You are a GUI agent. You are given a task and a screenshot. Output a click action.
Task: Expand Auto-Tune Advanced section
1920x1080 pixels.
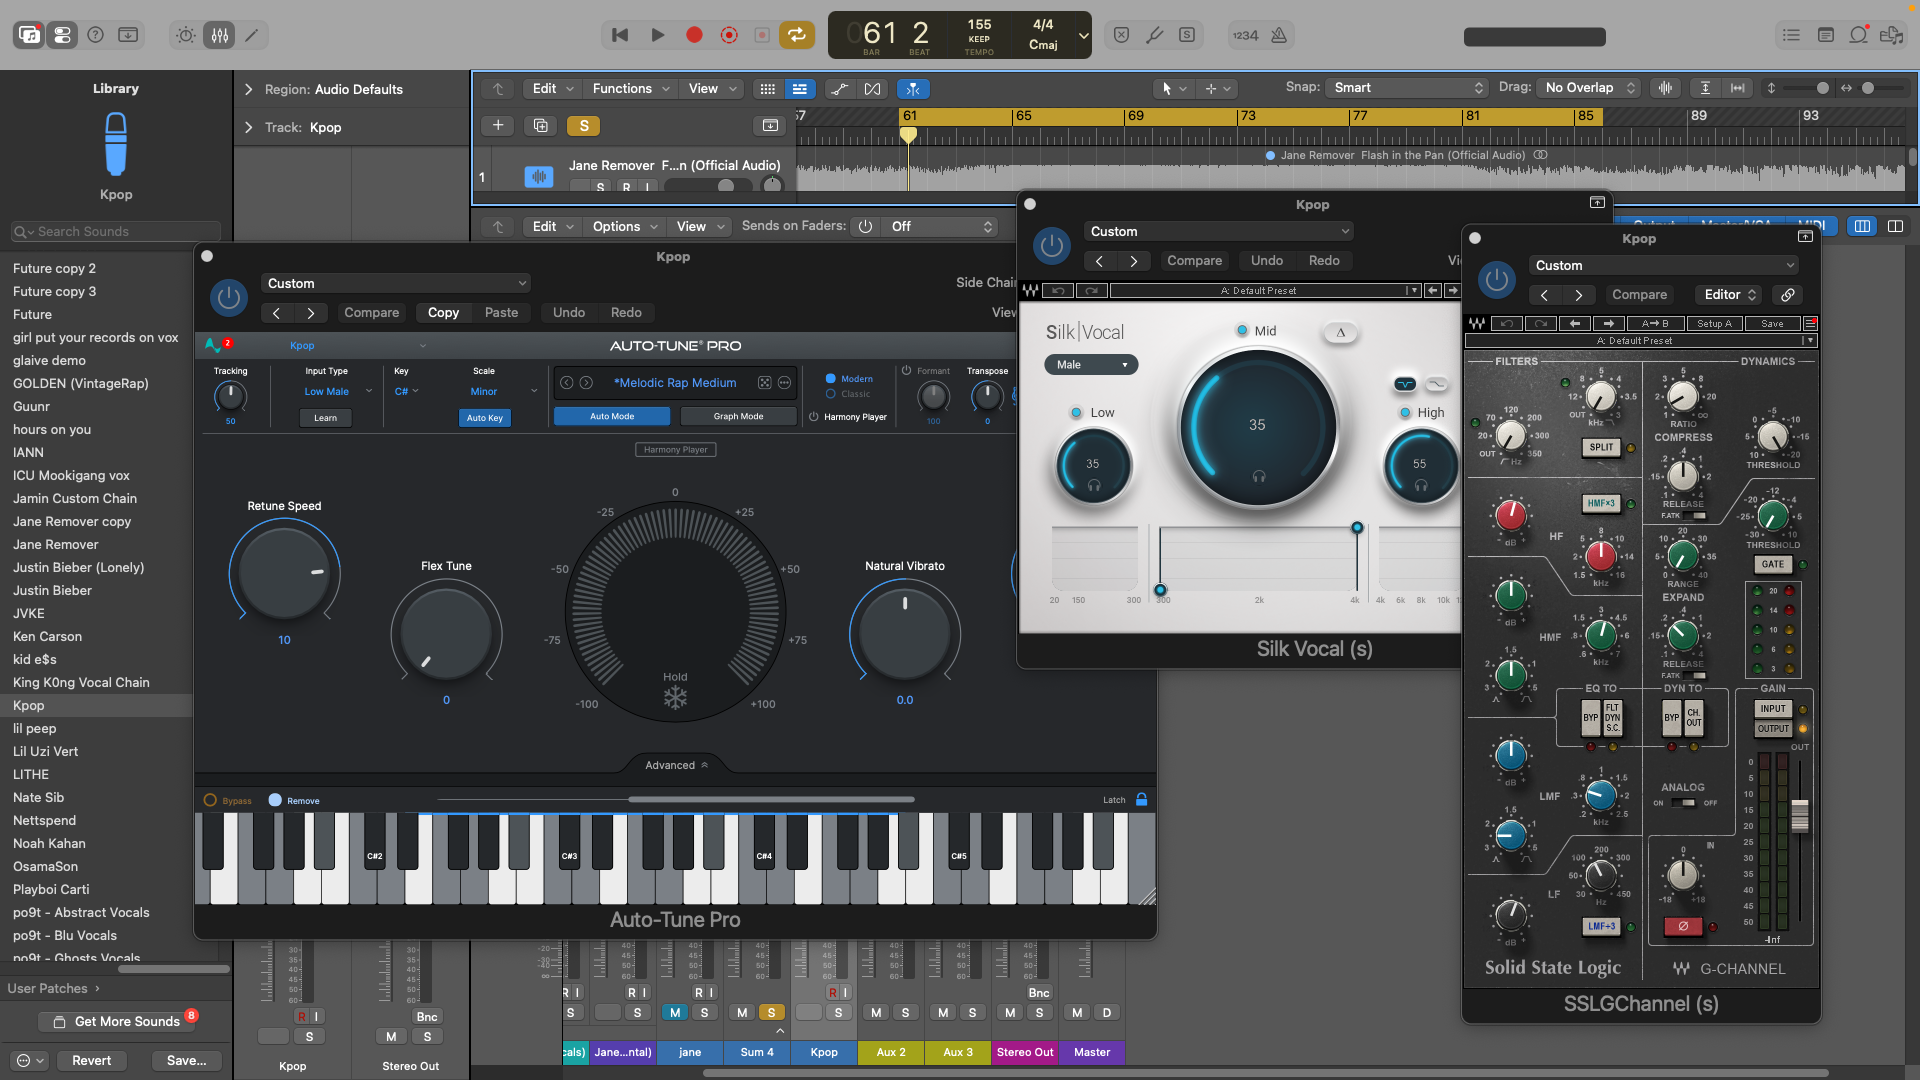pyautogui.click(x=676, y=765)
